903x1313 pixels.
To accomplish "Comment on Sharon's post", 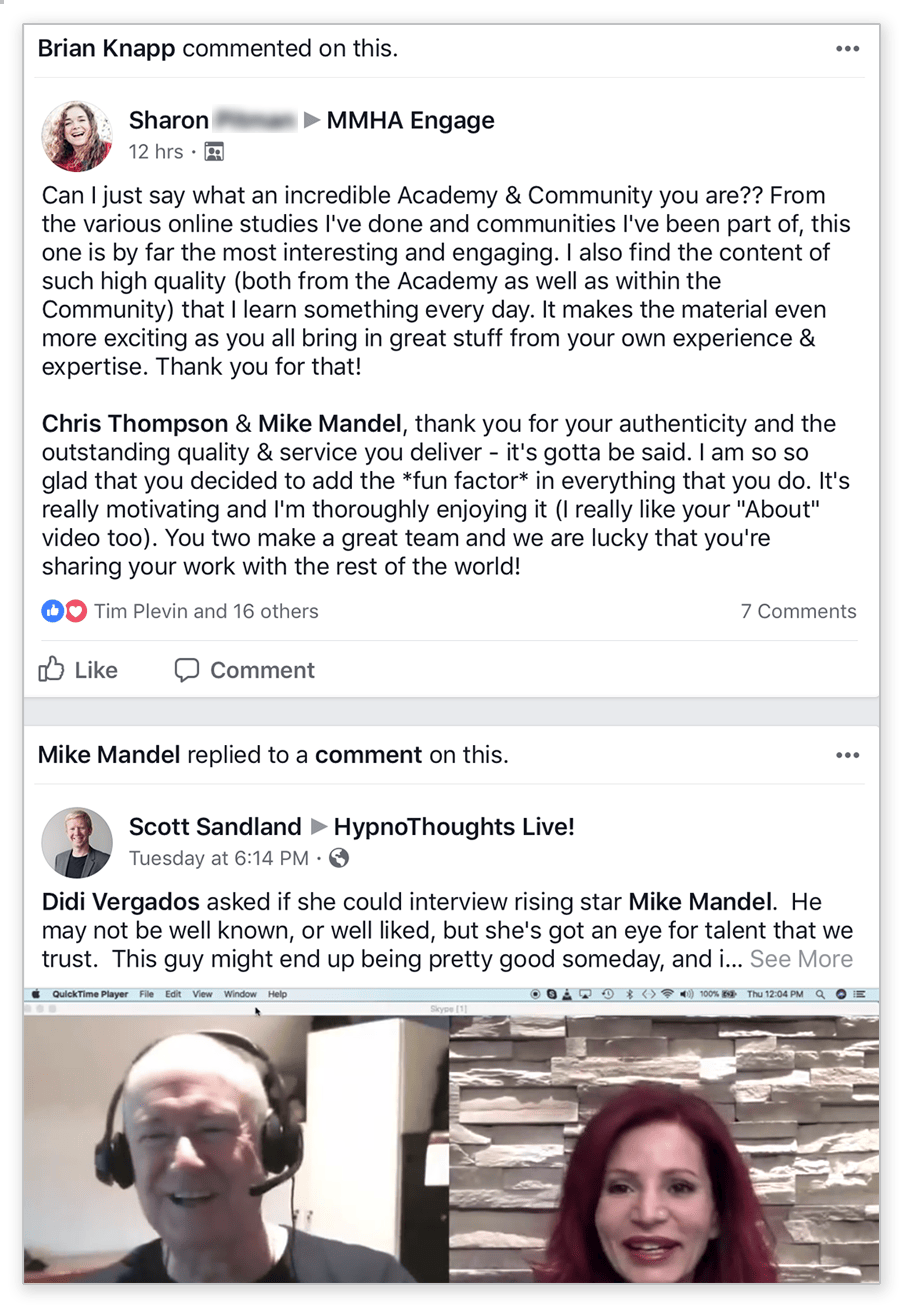I will click(x=245, y=670).
